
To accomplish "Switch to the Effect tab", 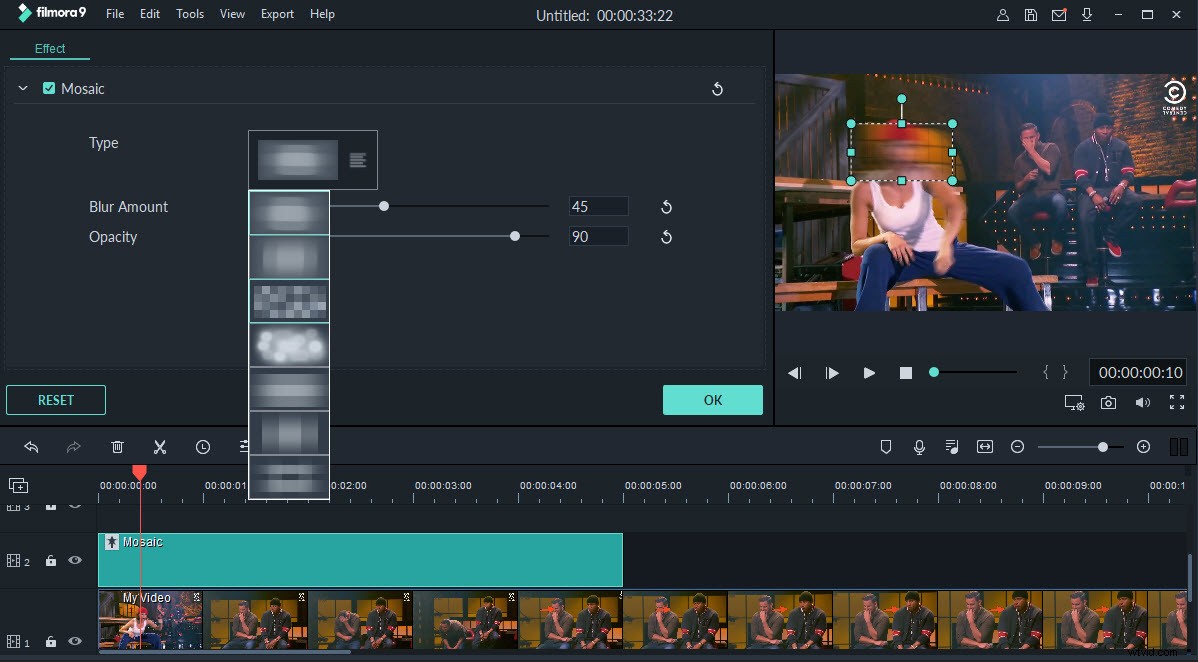I will [x=49, y=48].
